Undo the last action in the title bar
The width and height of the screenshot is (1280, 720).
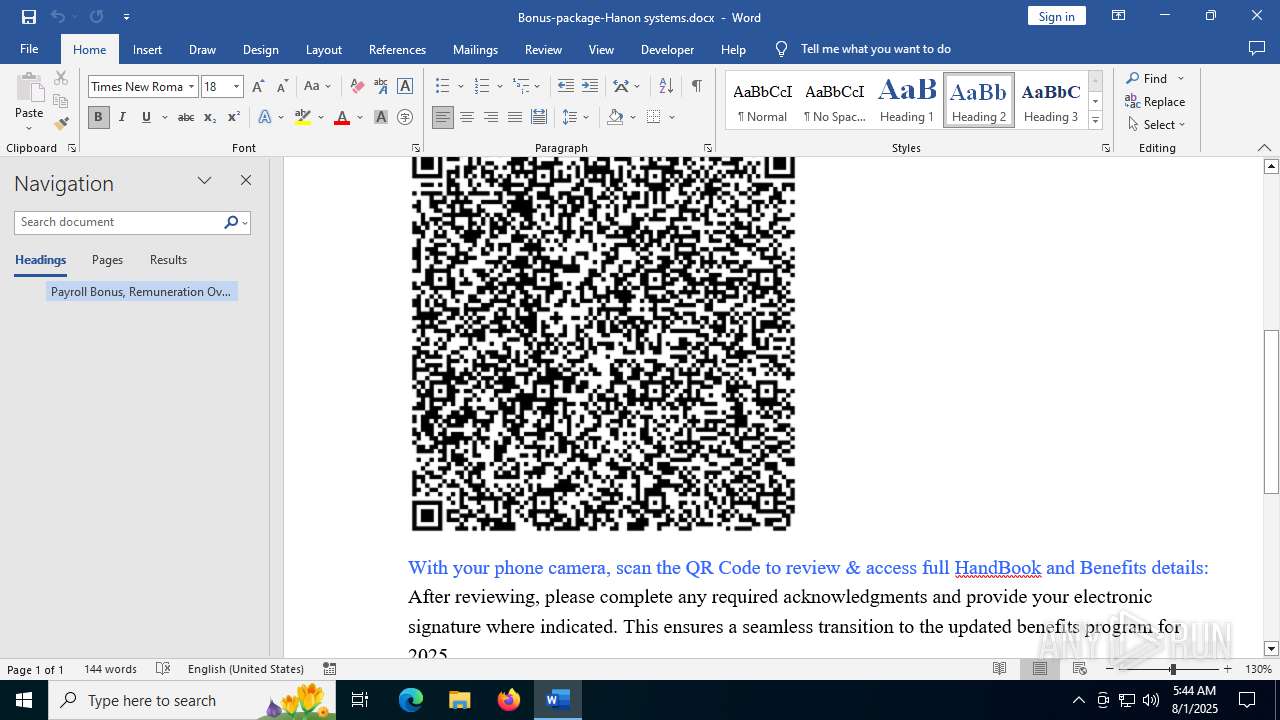pos(58,17)
